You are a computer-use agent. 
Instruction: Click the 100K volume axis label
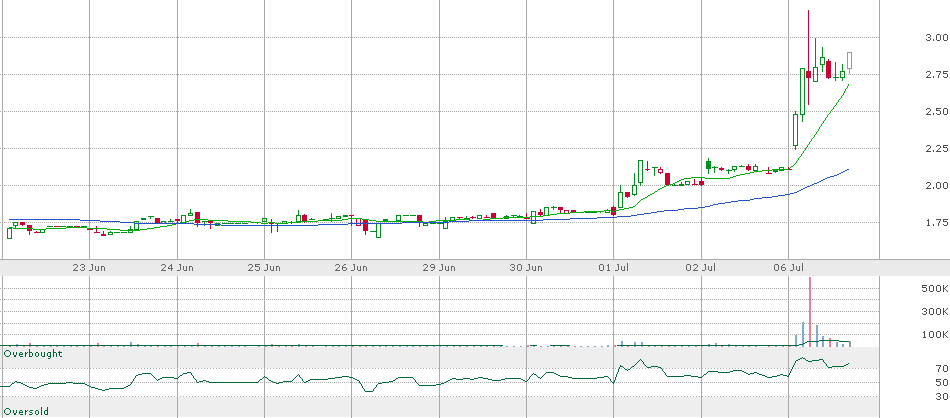tap(936, 334)
